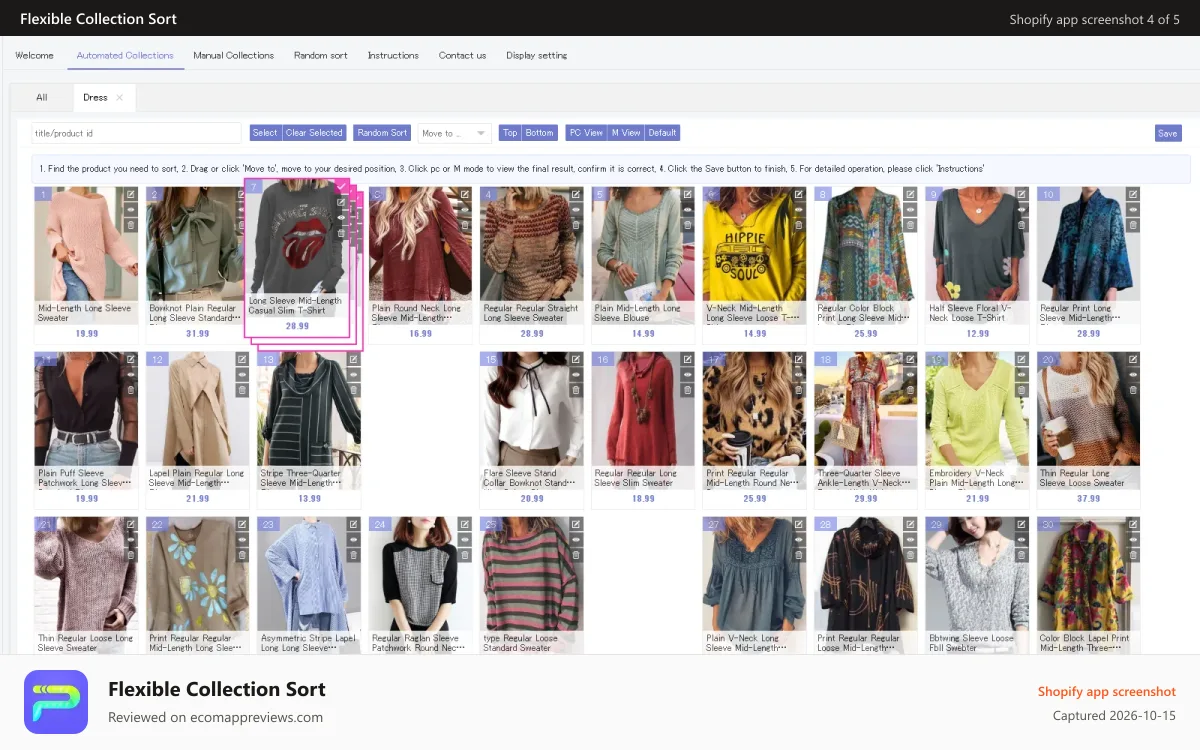Move selected products to Top
The width and height of the screenshot is (1200, 750).
tap(510, 133)
